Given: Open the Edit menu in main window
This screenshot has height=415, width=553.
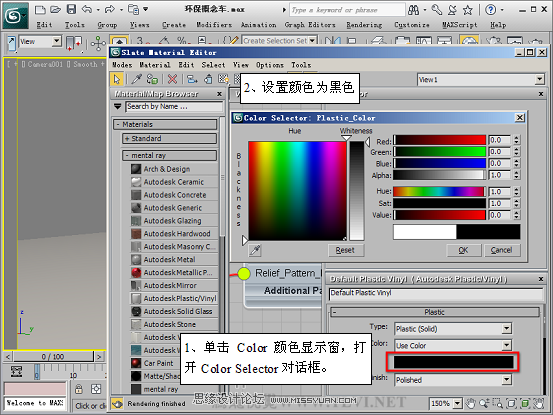Looking at the screenshot, I should pos(44,25).
